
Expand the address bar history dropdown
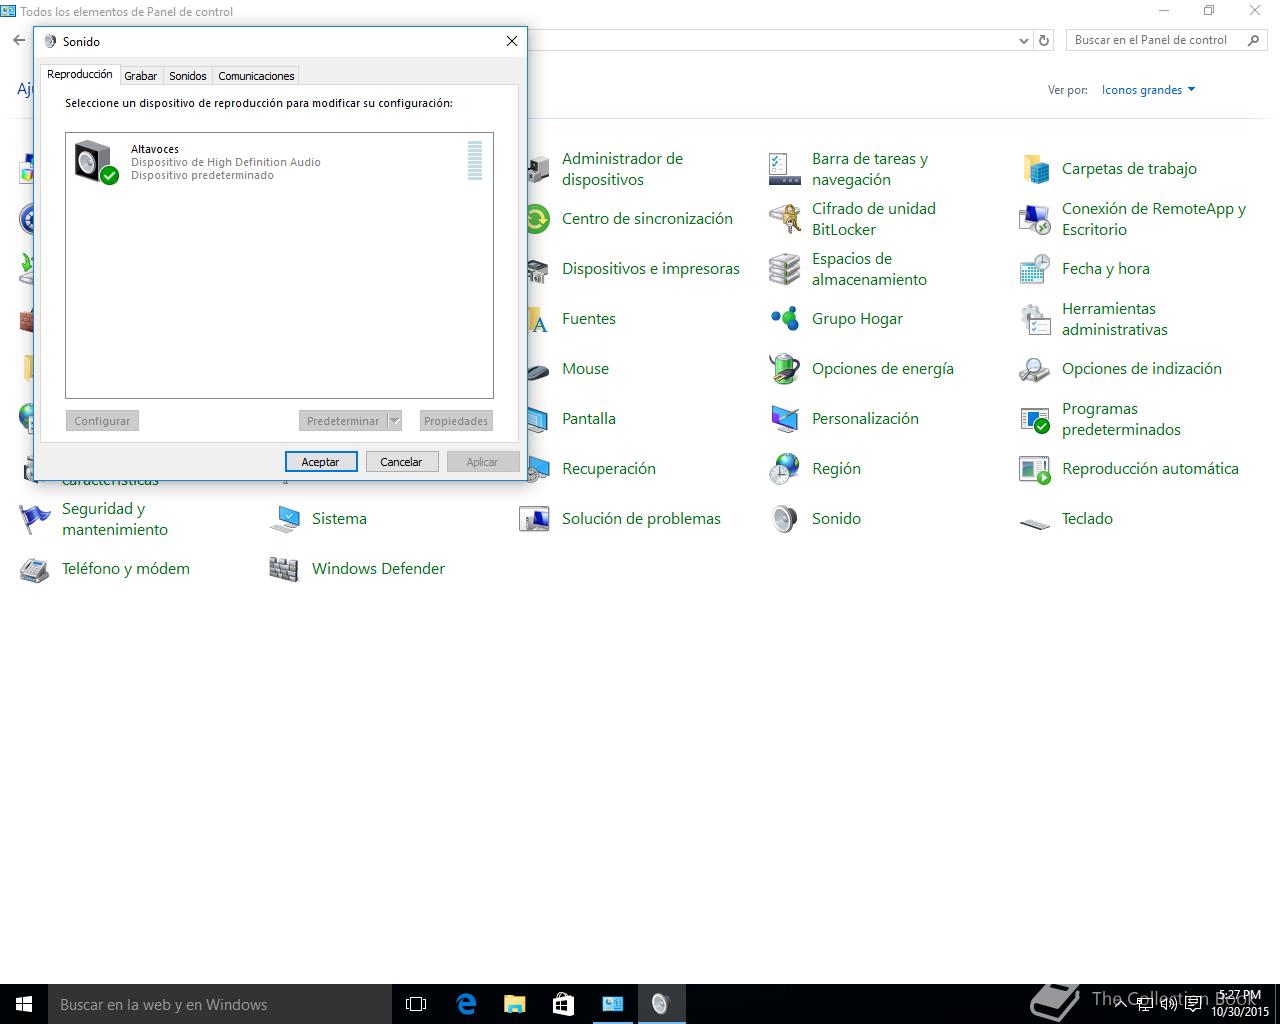click(1023, 41)
